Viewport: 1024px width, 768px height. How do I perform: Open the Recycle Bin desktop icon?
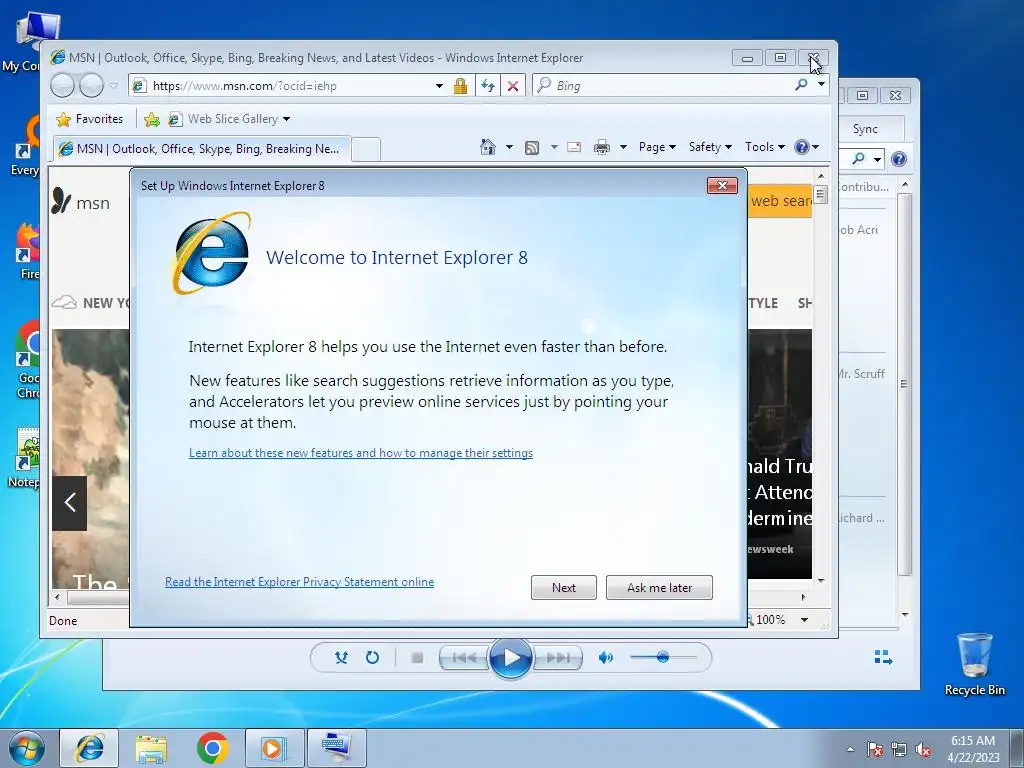coord(974,663)
